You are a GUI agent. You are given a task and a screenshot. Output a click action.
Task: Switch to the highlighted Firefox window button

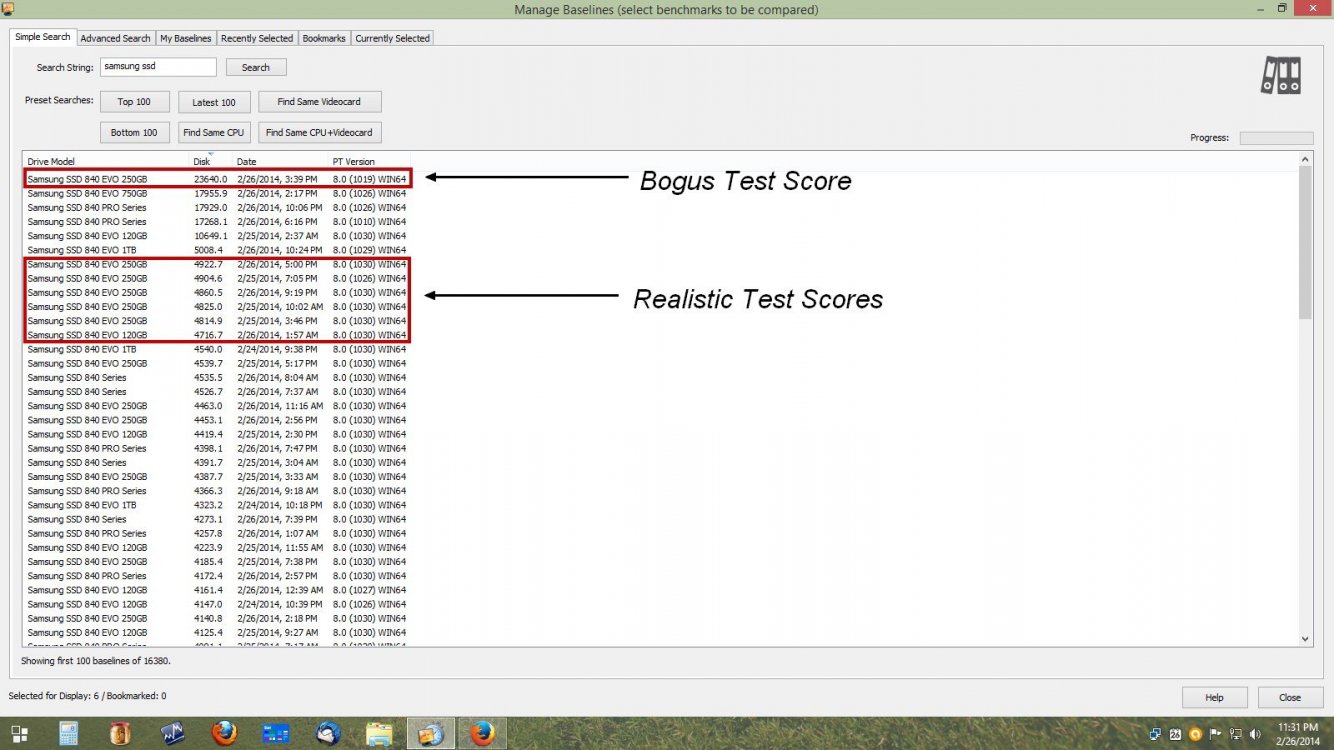(x=483, y=733)
